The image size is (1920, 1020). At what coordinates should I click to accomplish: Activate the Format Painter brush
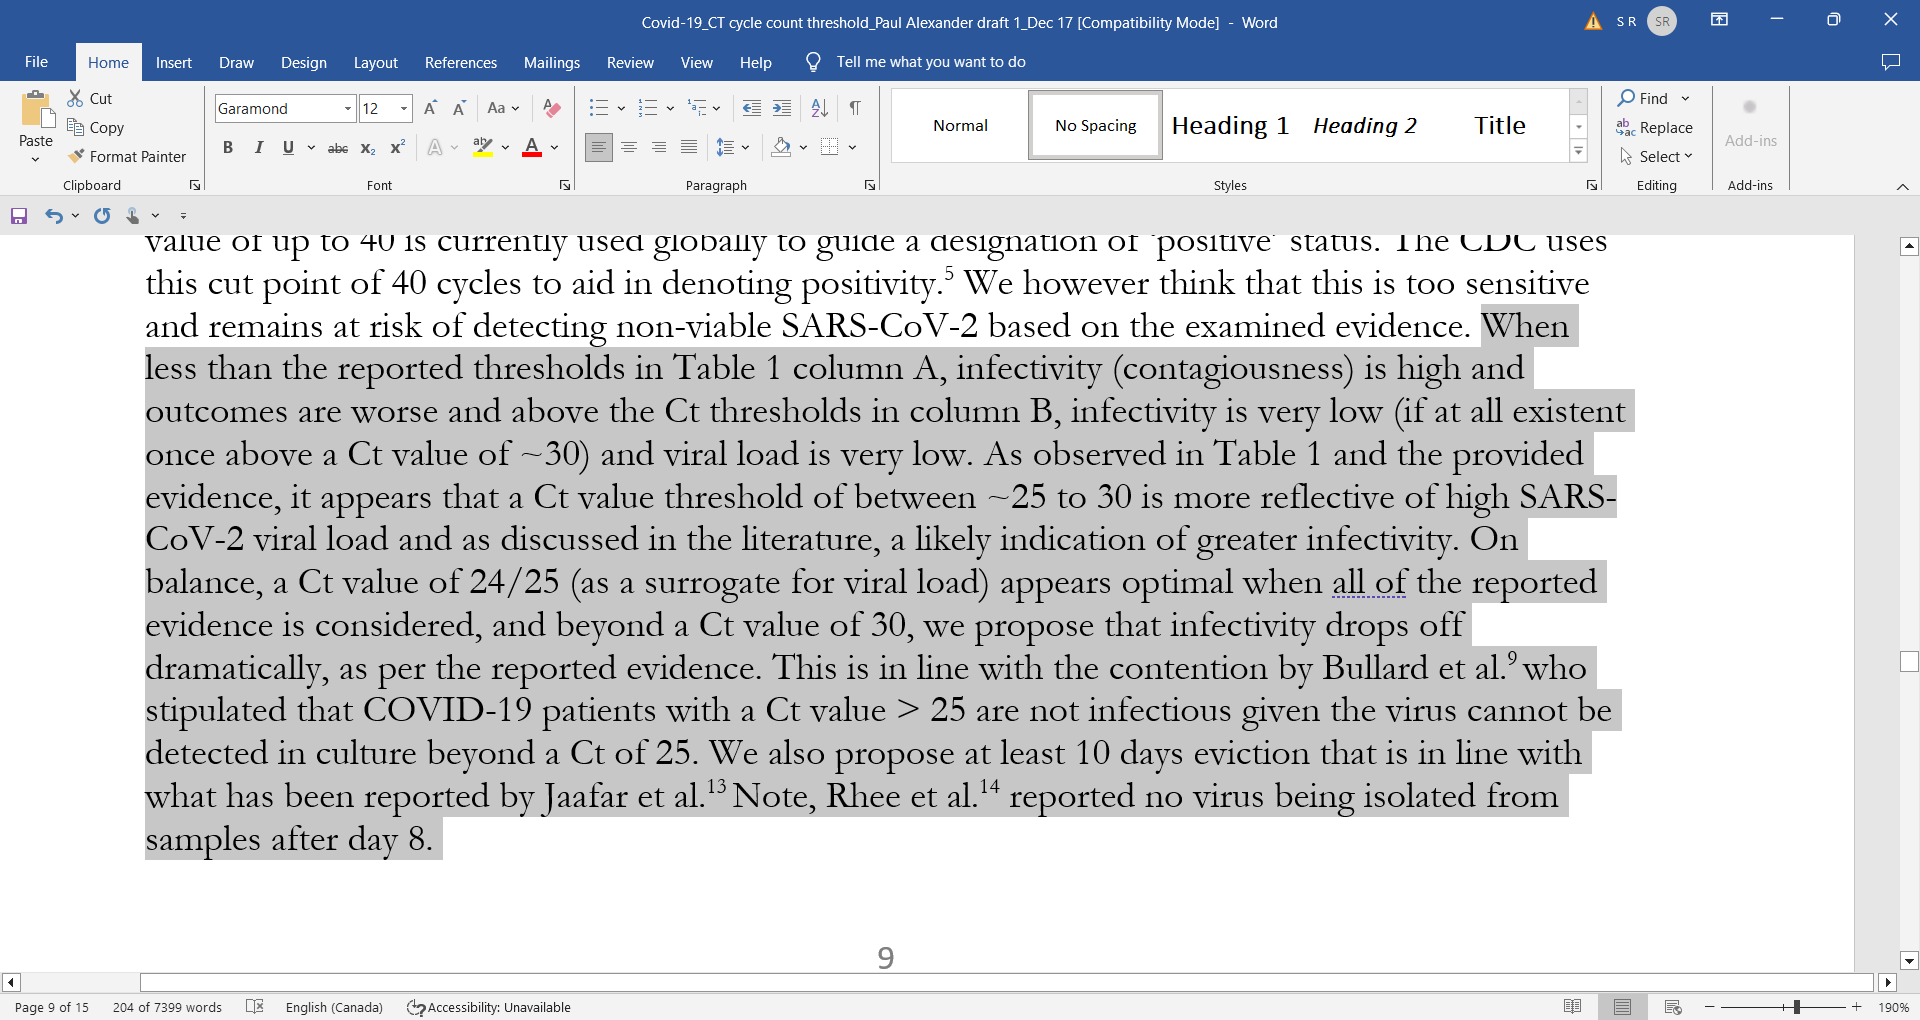76,156
